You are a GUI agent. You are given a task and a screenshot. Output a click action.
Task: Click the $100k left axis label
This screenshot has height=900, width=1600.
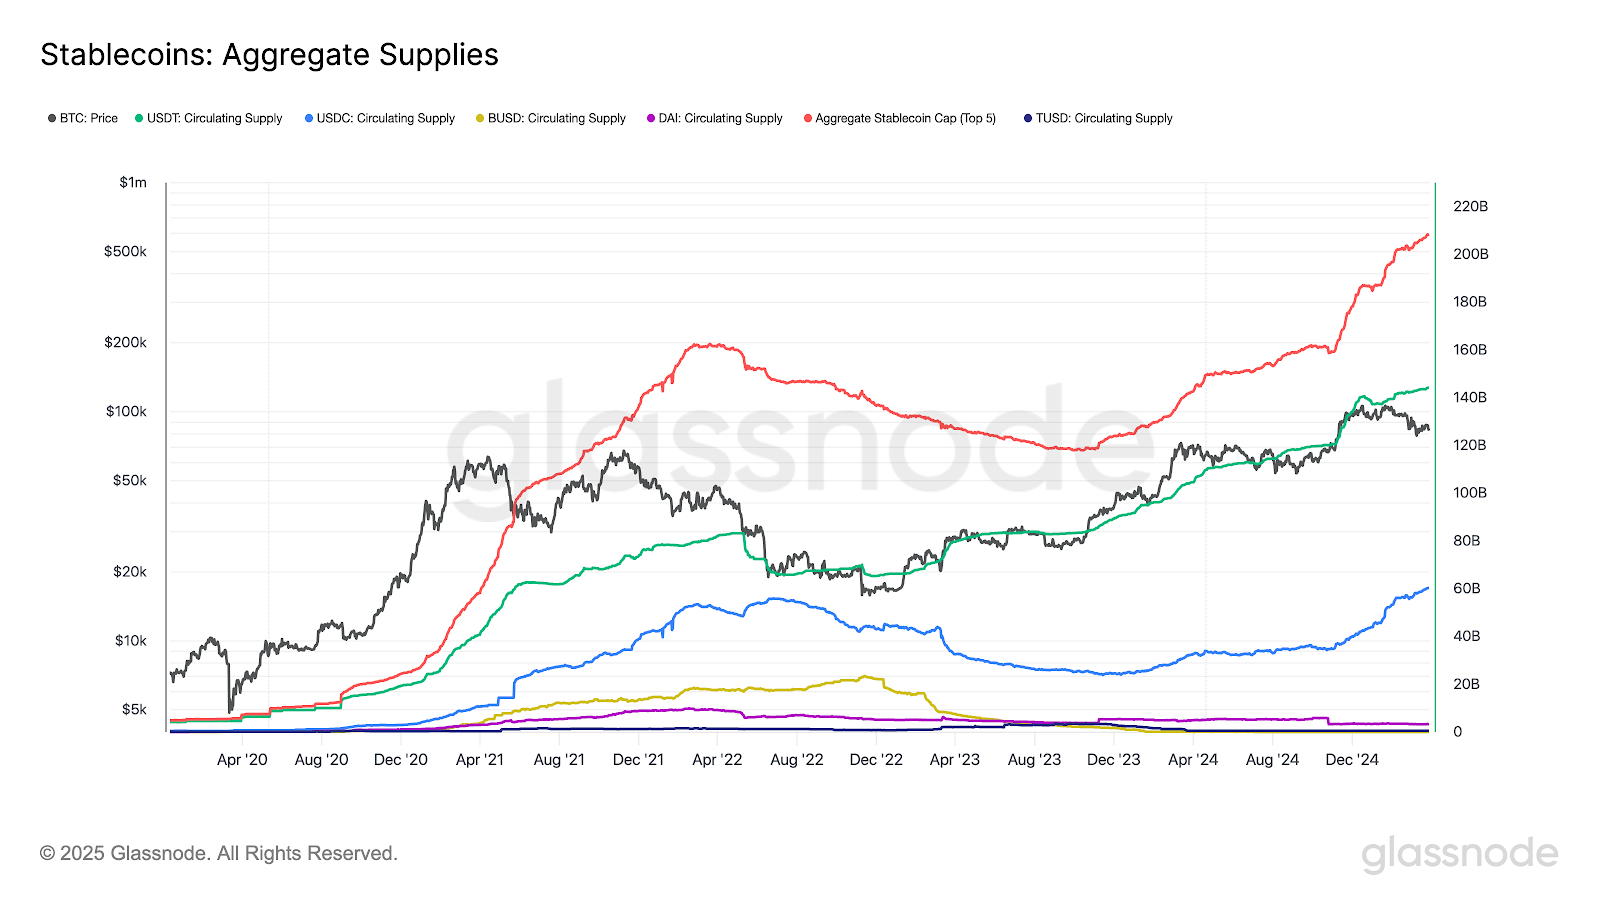pyautogui.click(x=126, y=411)
